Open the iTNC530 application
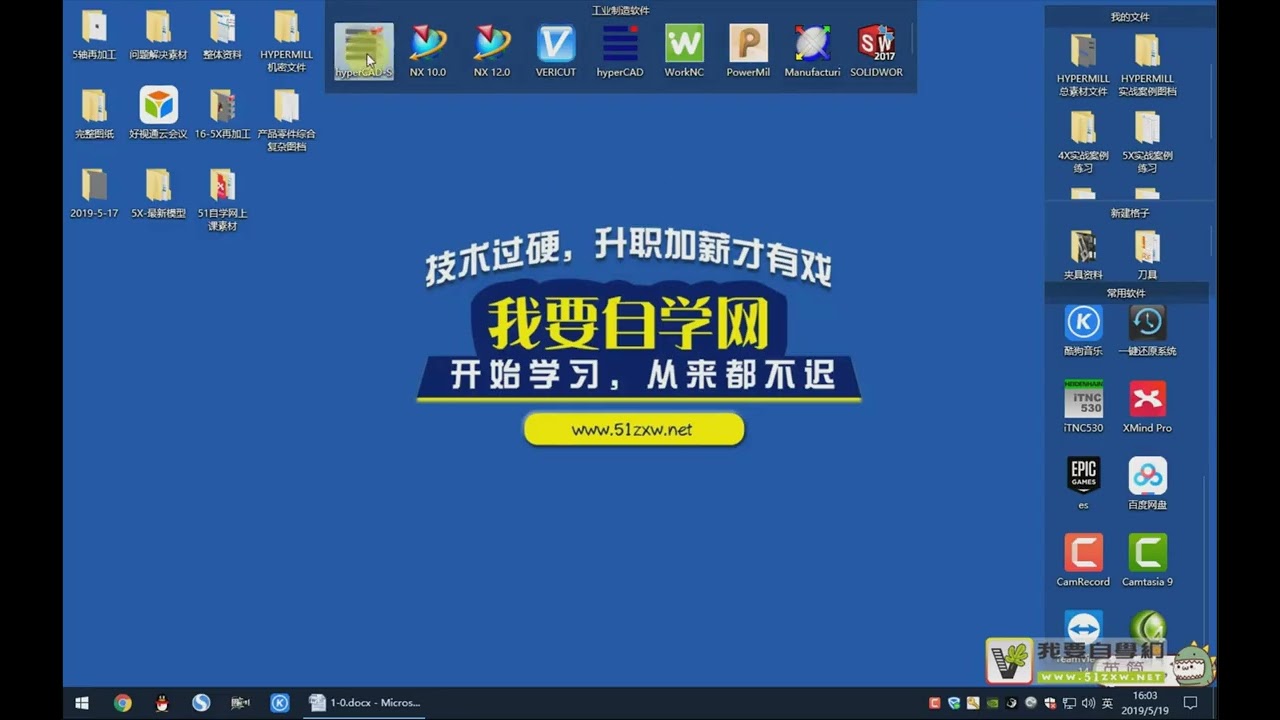The width and height of the screenshot is (1280, 720). pyautogui.click(x=1083, y=407)
